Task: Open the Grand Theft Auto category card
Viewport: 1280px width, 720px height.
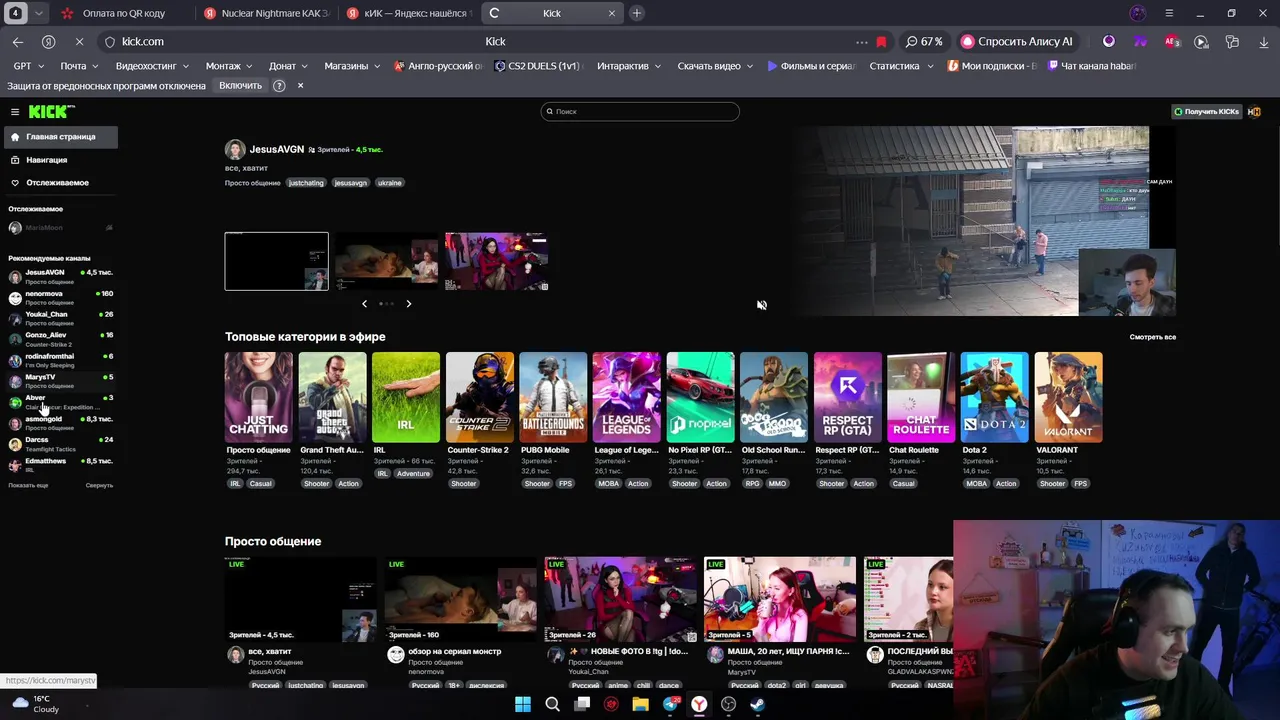Action: (332, 397)
